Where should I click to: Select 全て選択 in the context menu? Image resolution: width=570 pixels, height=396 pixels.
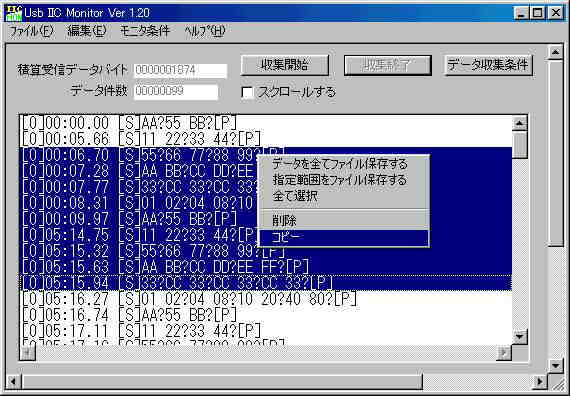tap(344, 196)
